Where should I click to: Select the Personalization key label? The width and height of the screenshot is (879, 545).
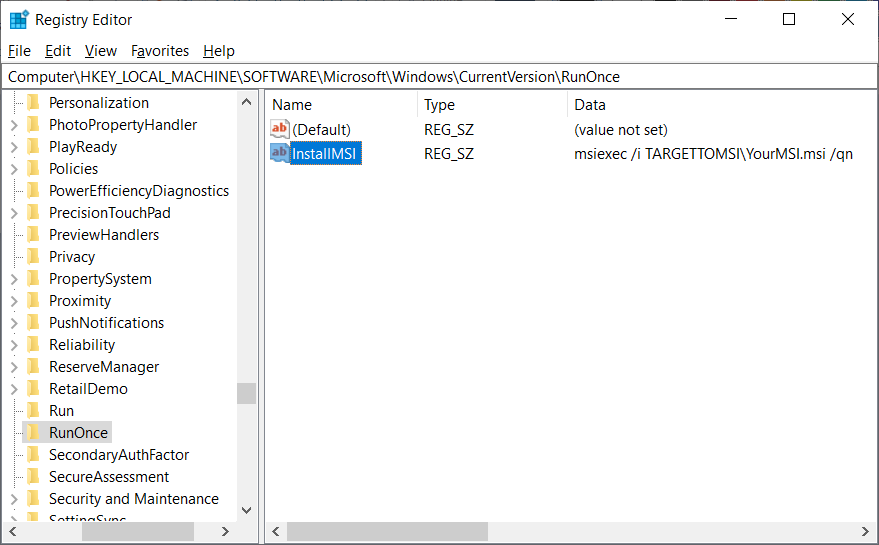click(99, 103)
